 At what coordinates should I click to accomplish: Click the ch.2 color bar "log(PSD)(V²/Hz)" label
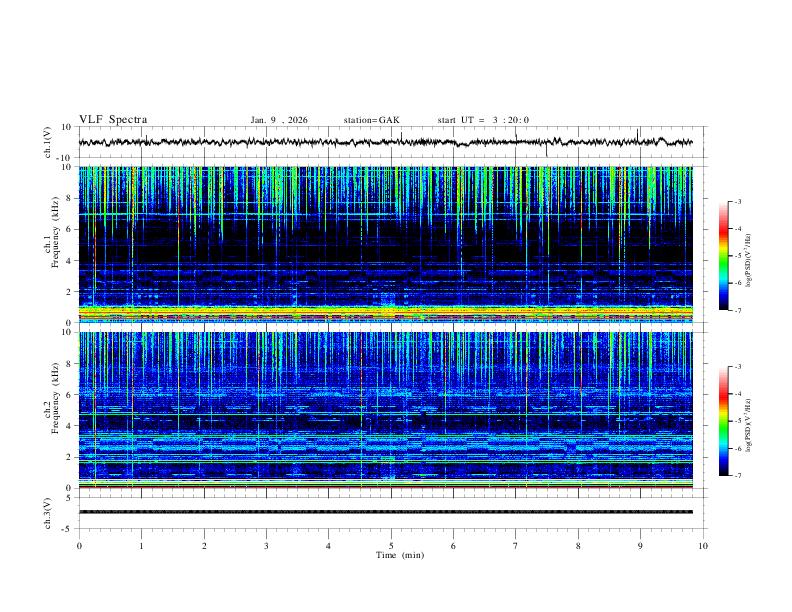coord(749,426)
